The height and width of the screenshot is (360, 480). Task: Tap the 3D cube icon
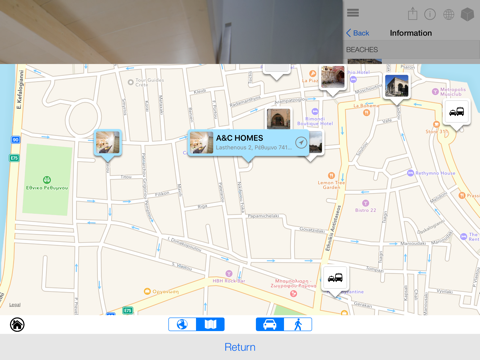(x=467, y=14)
